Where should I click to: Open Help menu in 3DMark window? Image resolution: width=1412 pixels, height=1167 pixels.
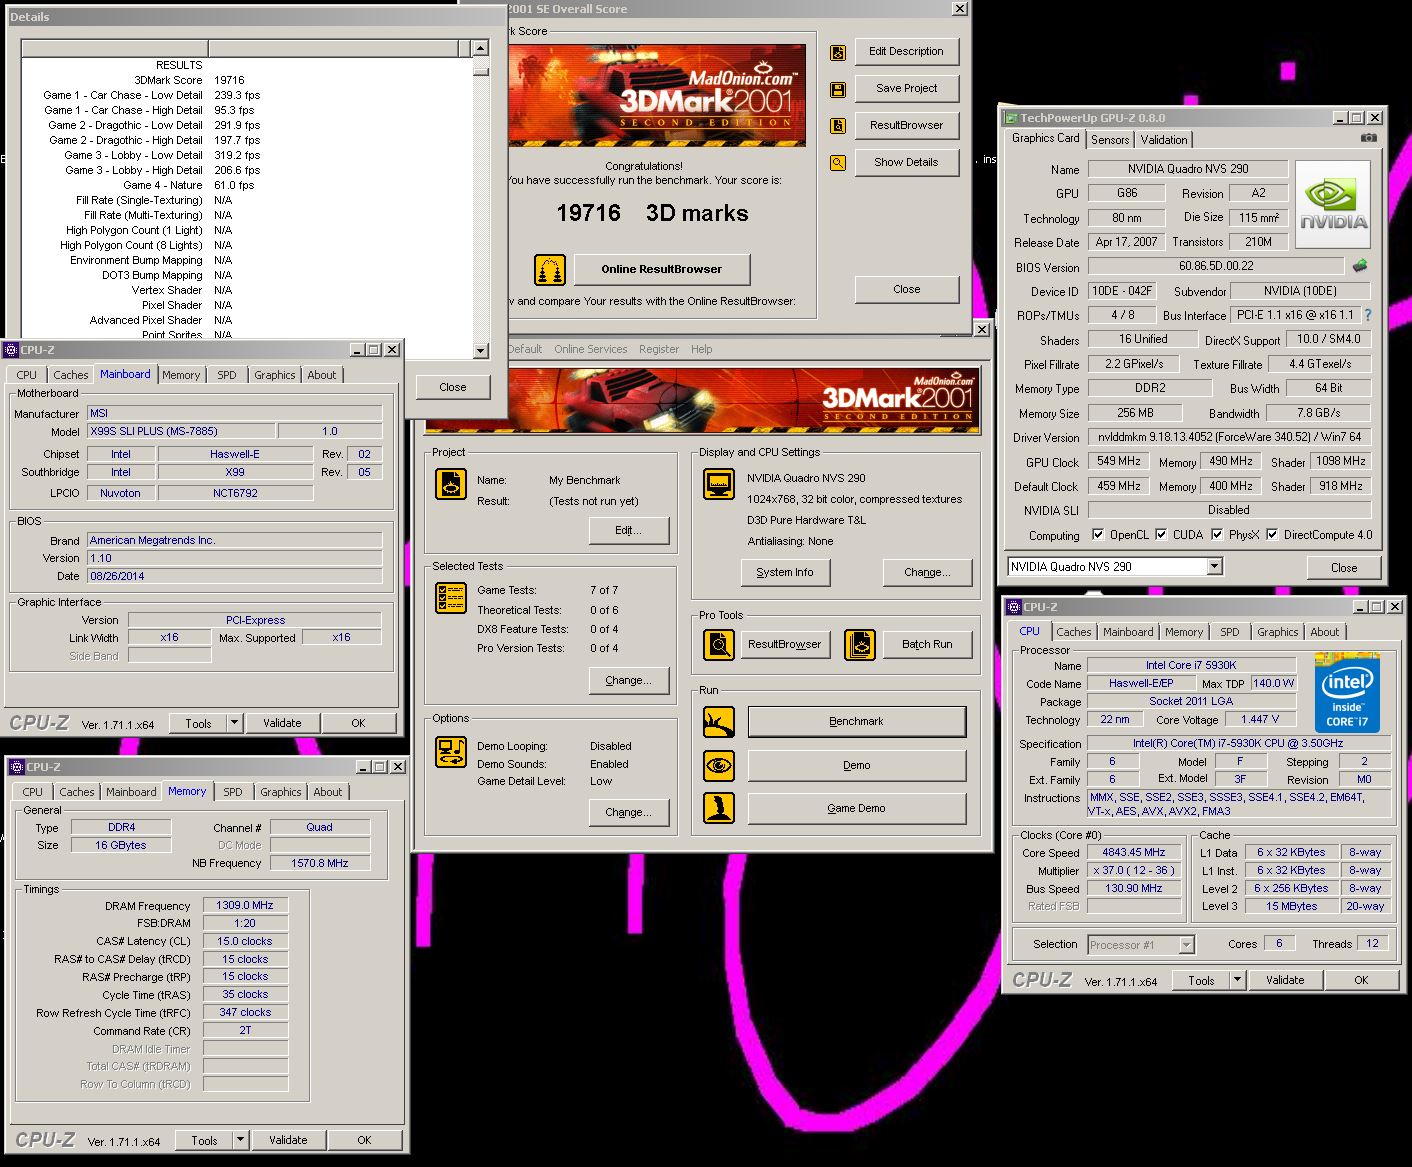click(x=702, y=349)
